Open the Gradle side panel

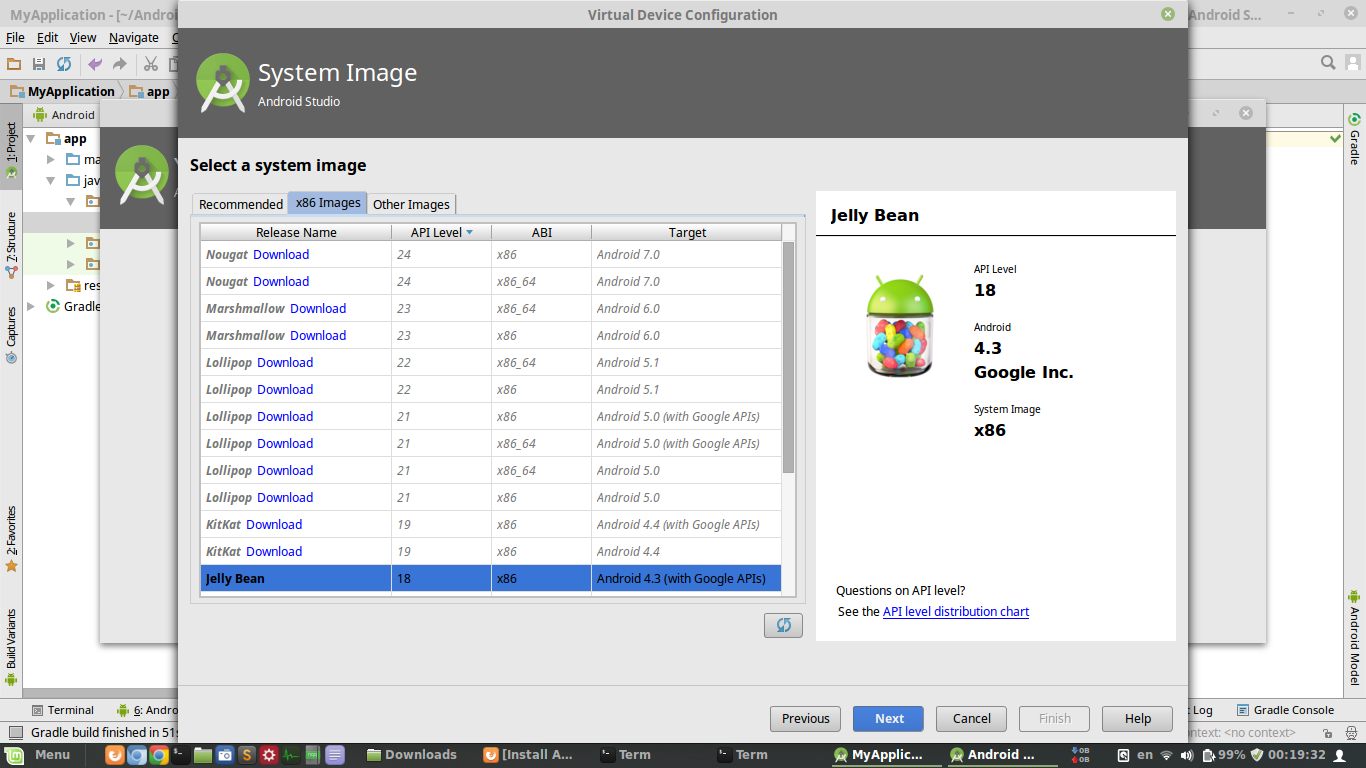[1355, 138]
